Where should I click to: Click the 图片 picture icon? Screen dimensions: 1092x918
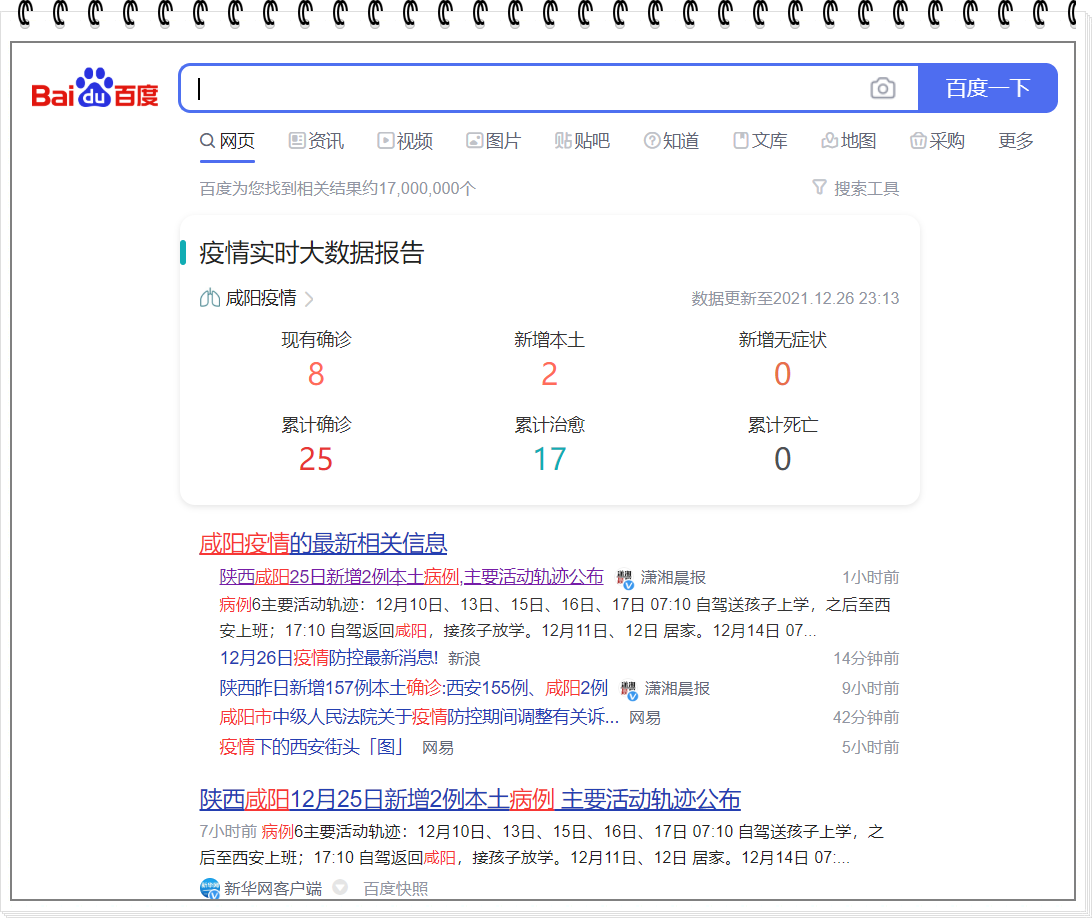[x=474, y=141]
